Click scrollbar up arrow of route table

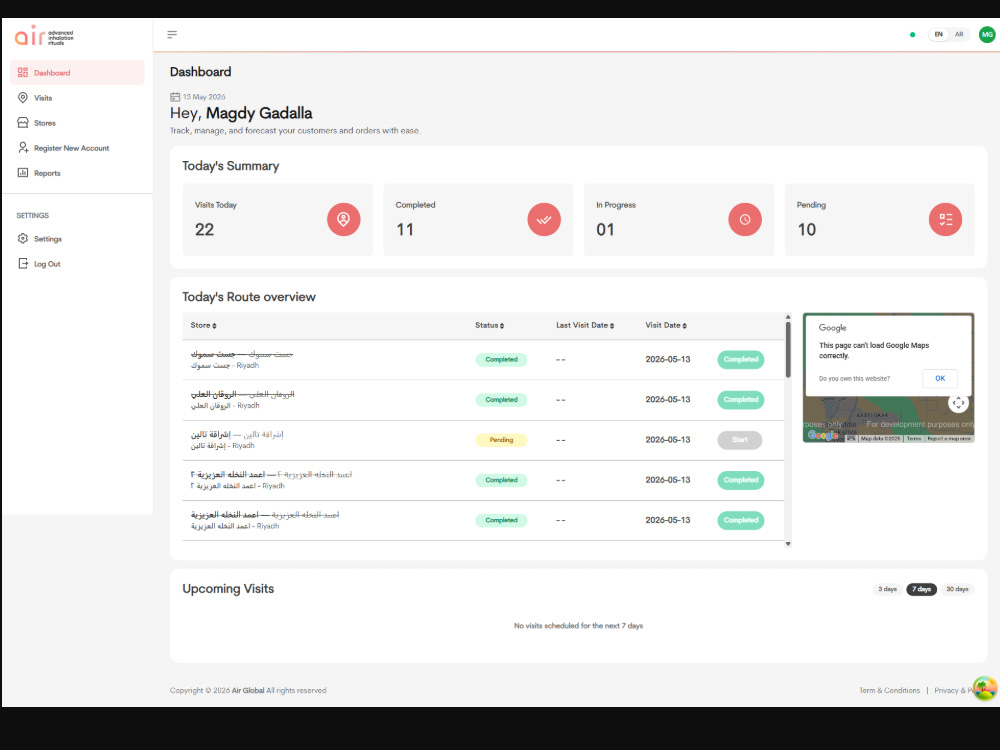(788, 317)
